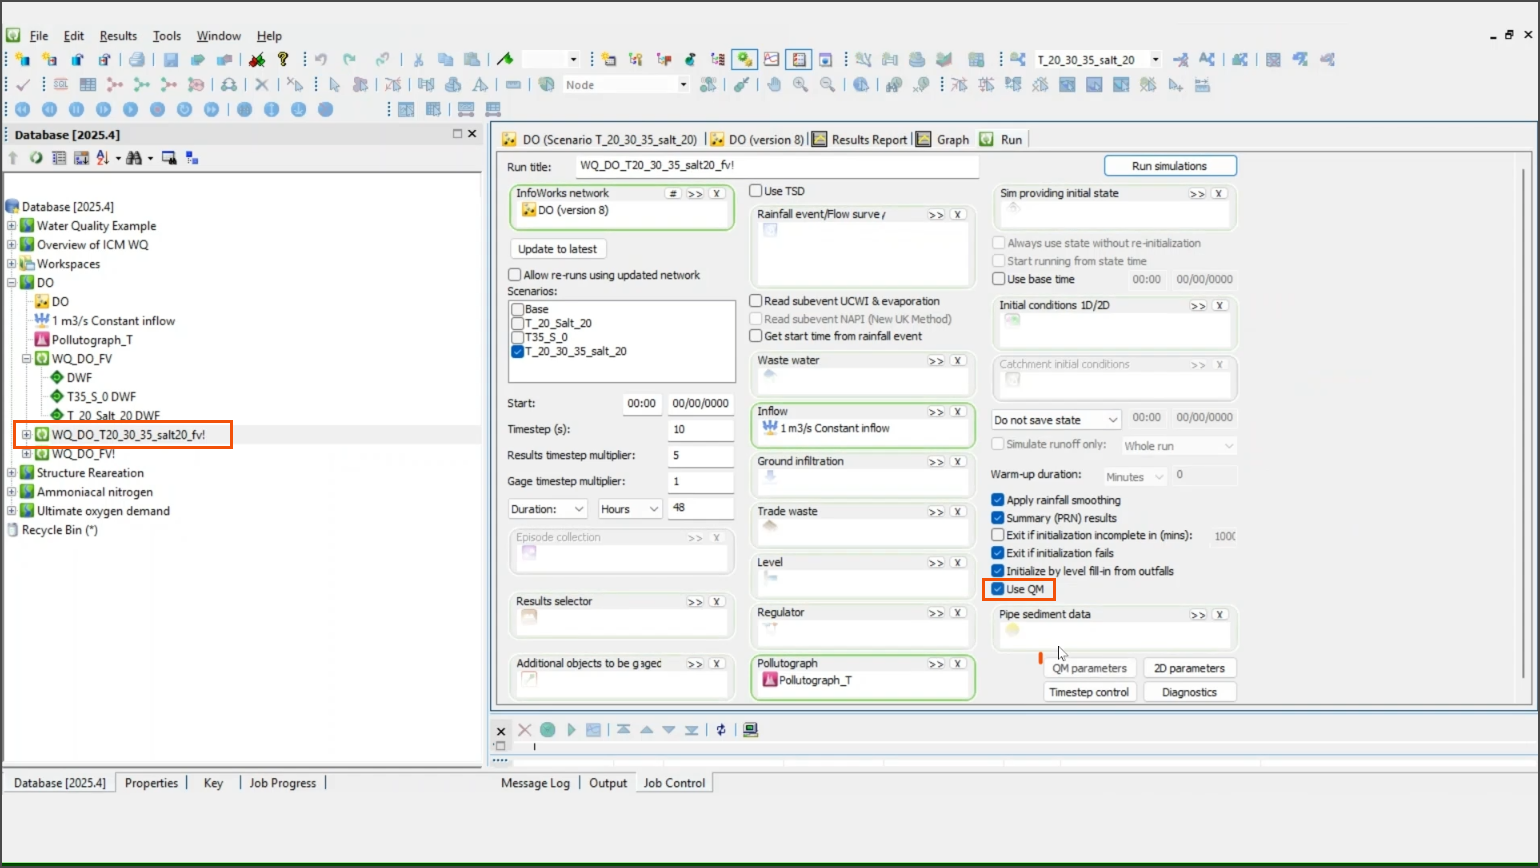Enable Allow re-runs using updated network
The height and width of the screenshot is (868, 1540).
516,274
